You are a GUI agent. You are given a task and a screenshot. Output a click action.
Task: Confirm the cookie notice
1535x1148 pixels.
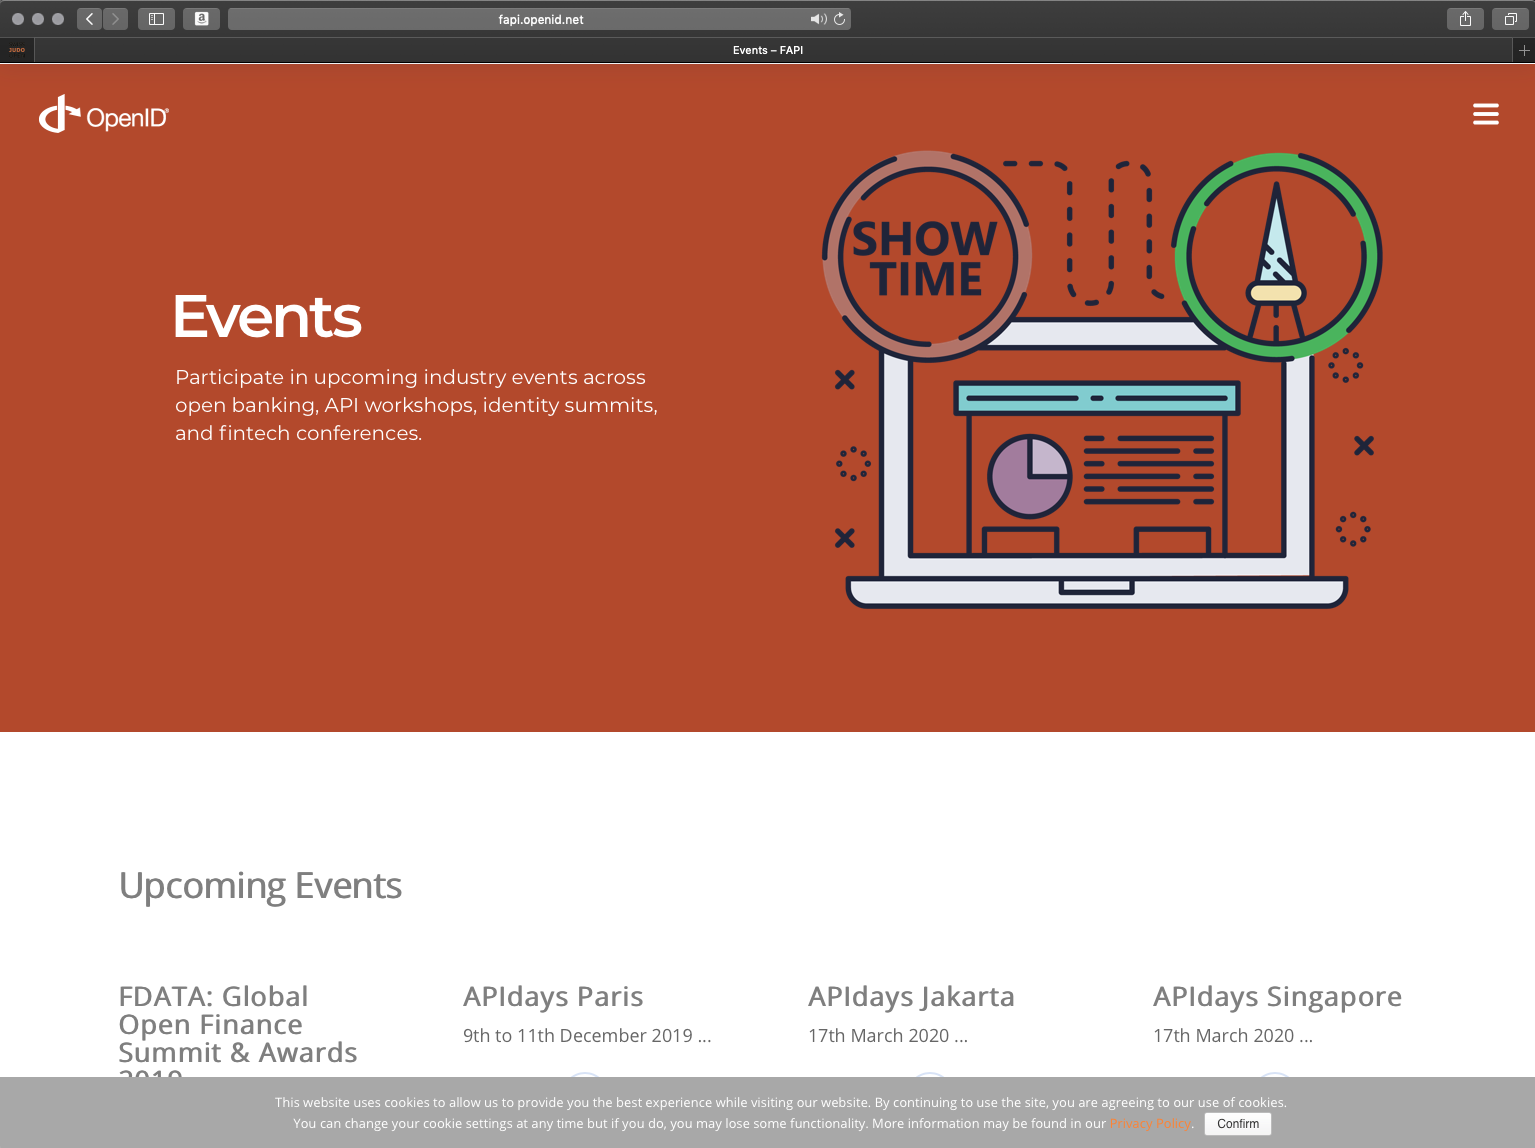(1238, 1124)
